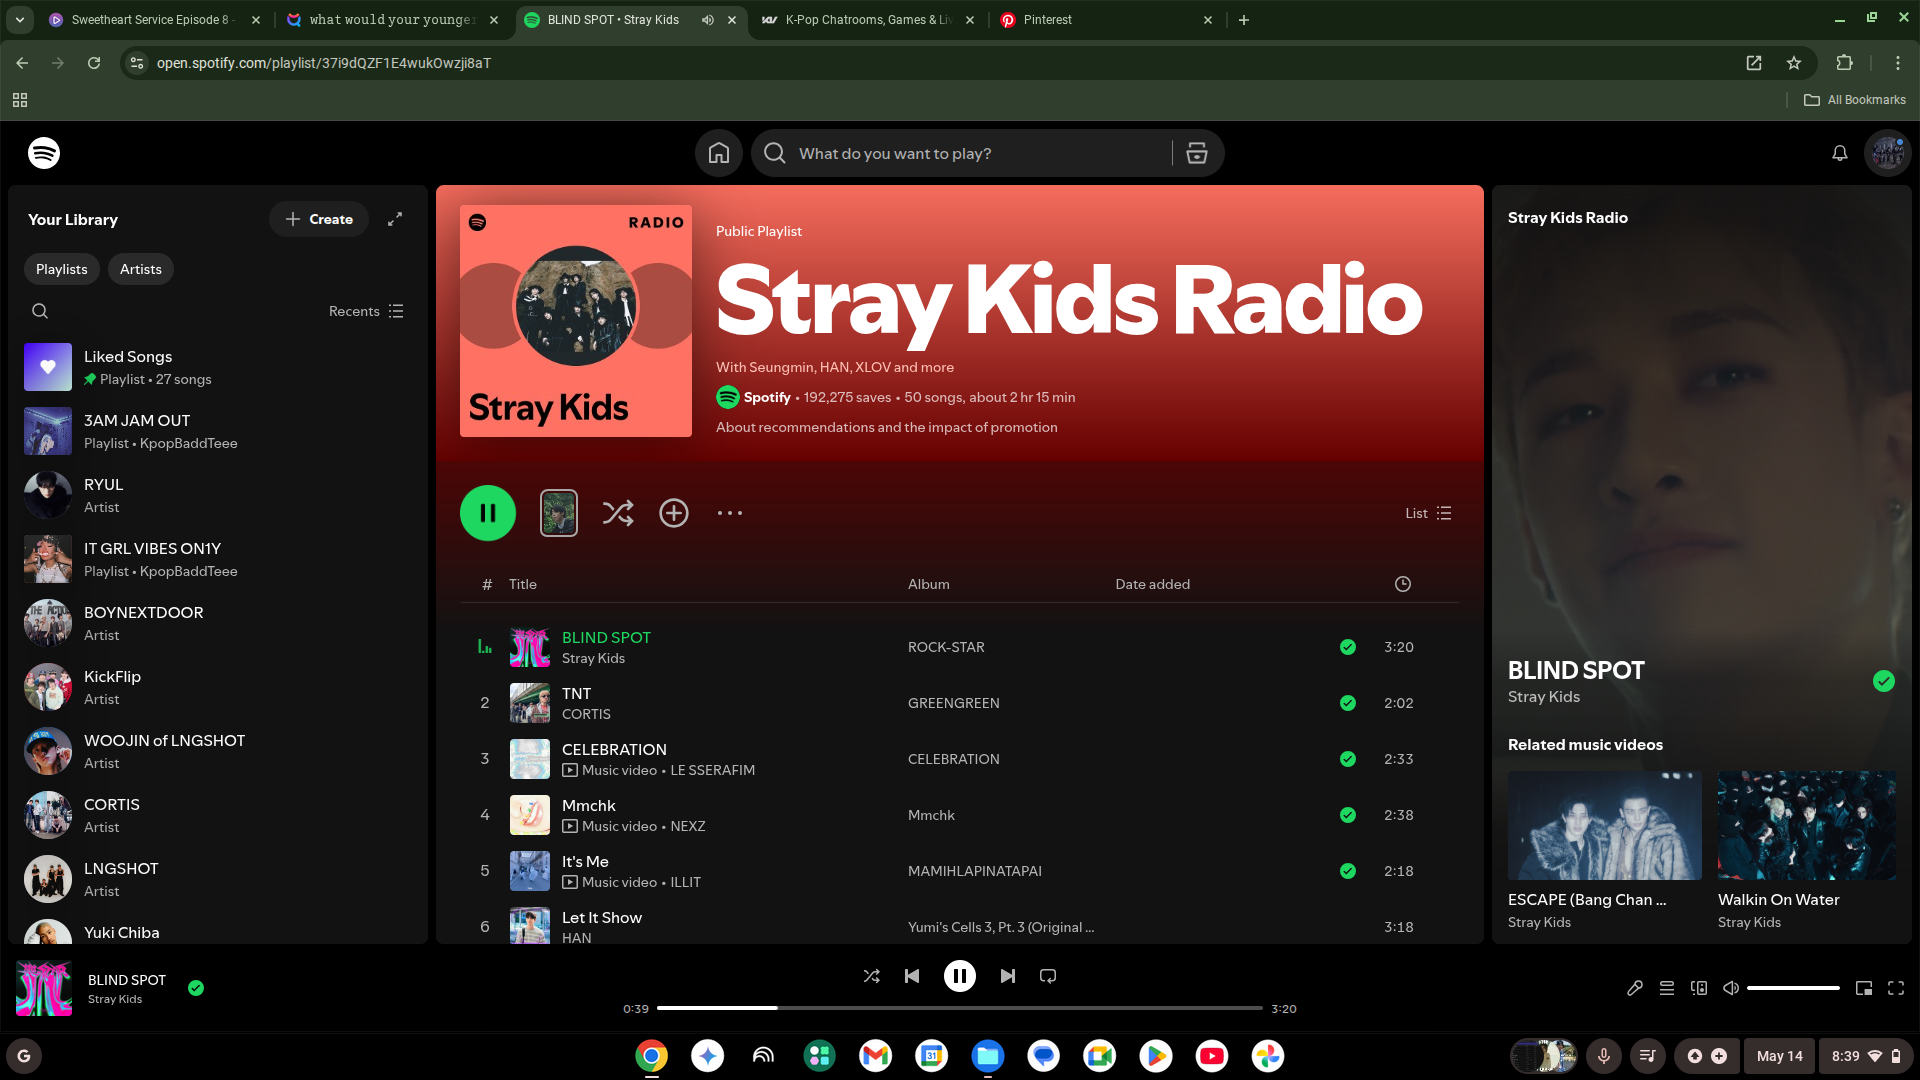Toggle saved check on TNT row
1920x1080 pixels.
(x=1348, y=703)
